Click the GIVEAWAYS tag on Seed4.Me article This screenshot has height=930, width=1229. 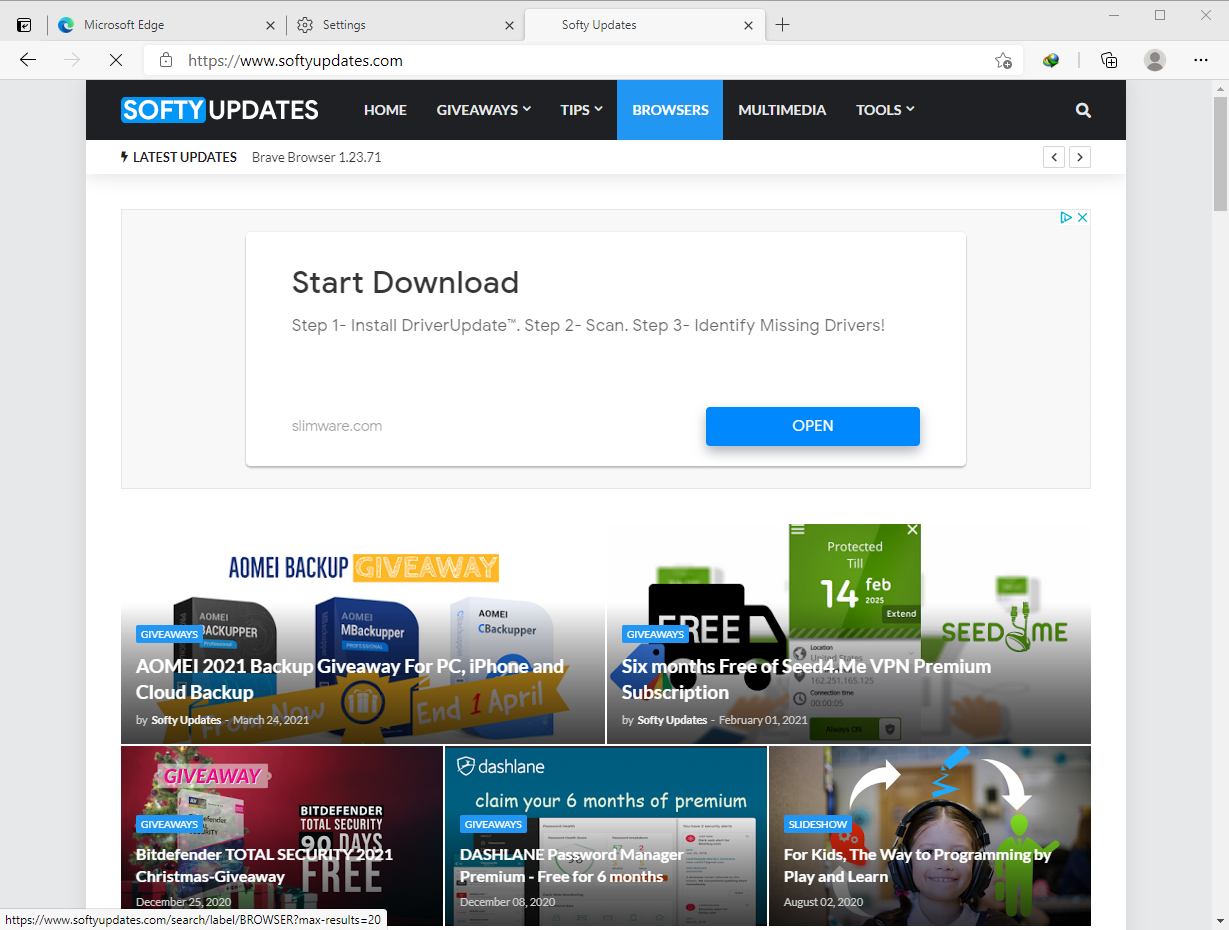[x=655, y=634]
